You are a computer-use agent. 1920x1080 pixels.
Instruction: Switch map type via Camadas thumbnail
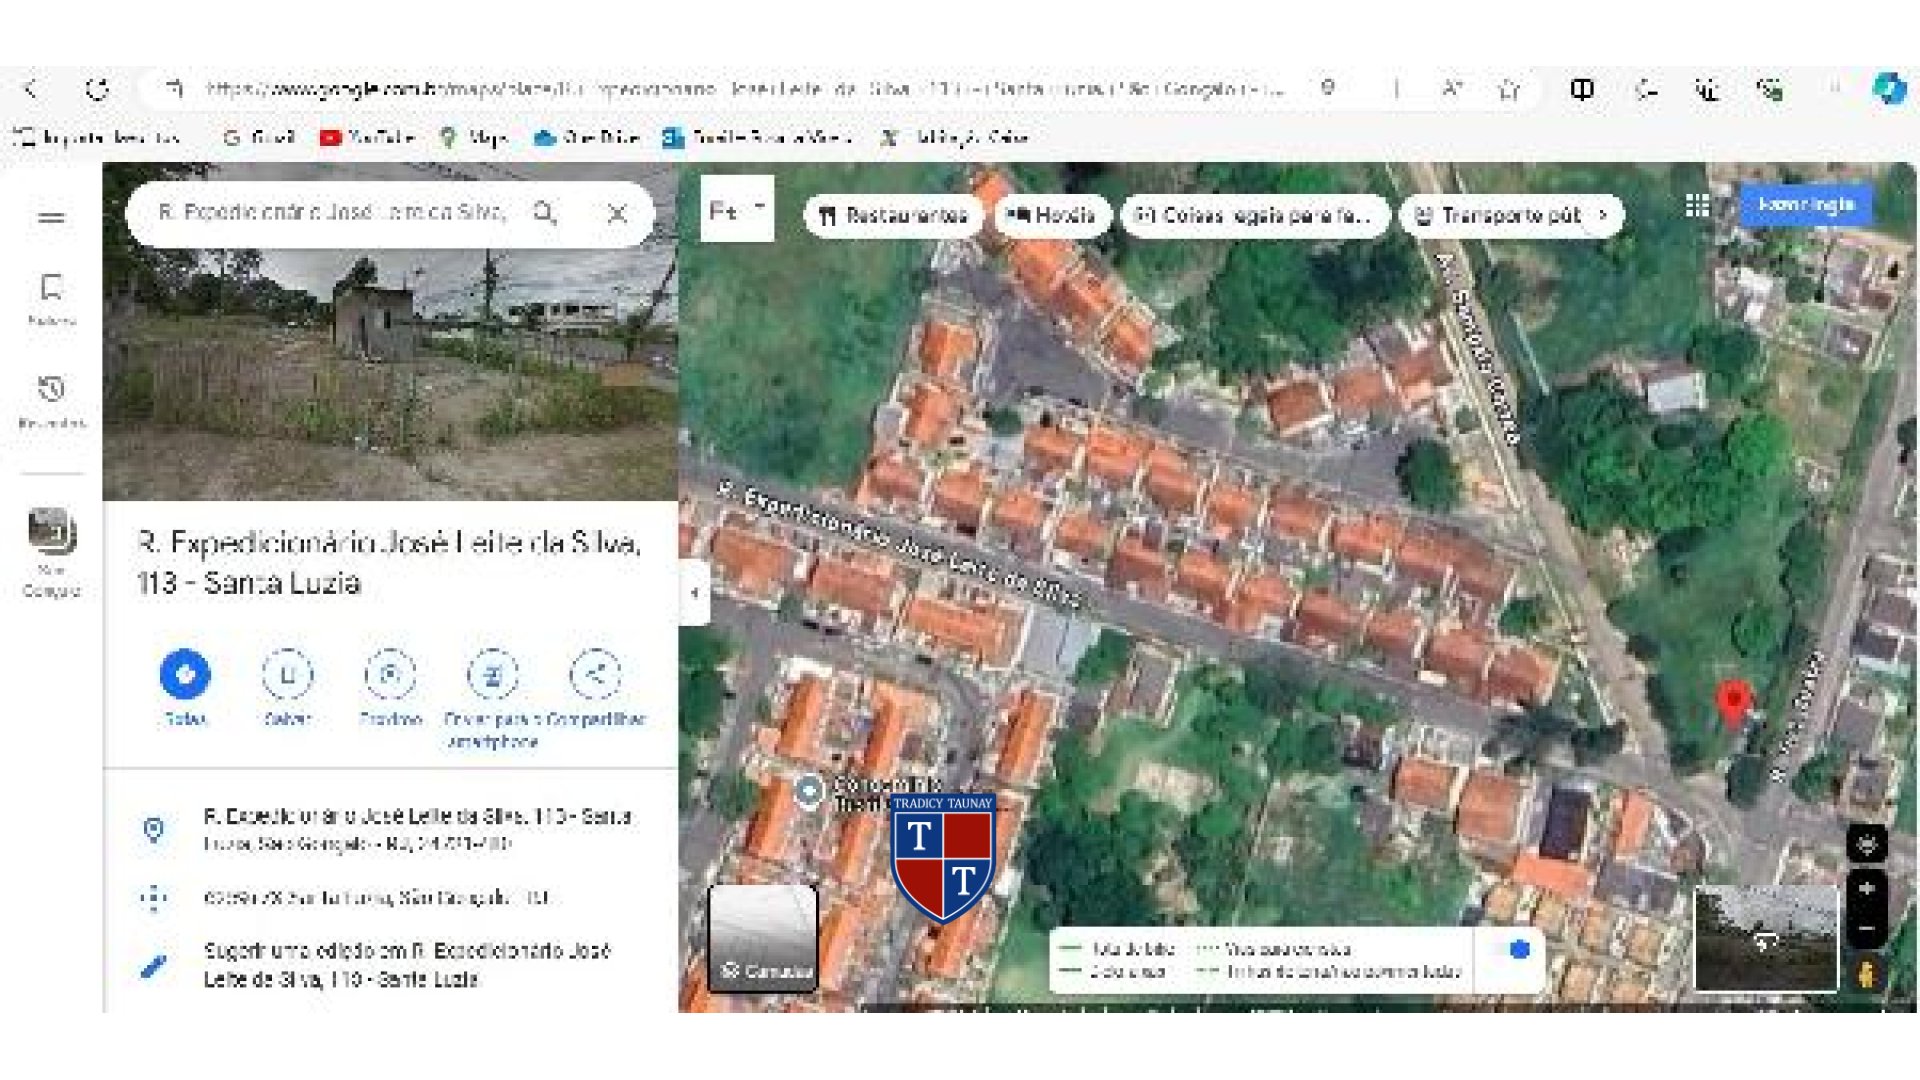click(763, 938)
